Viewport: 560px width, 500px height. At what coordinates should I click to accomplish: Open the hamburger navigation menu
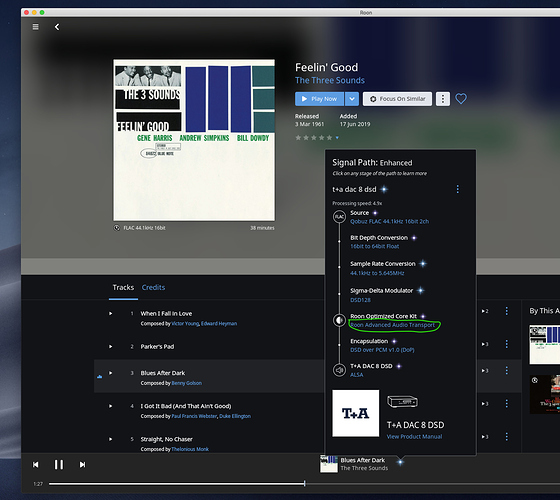(35, 27)
